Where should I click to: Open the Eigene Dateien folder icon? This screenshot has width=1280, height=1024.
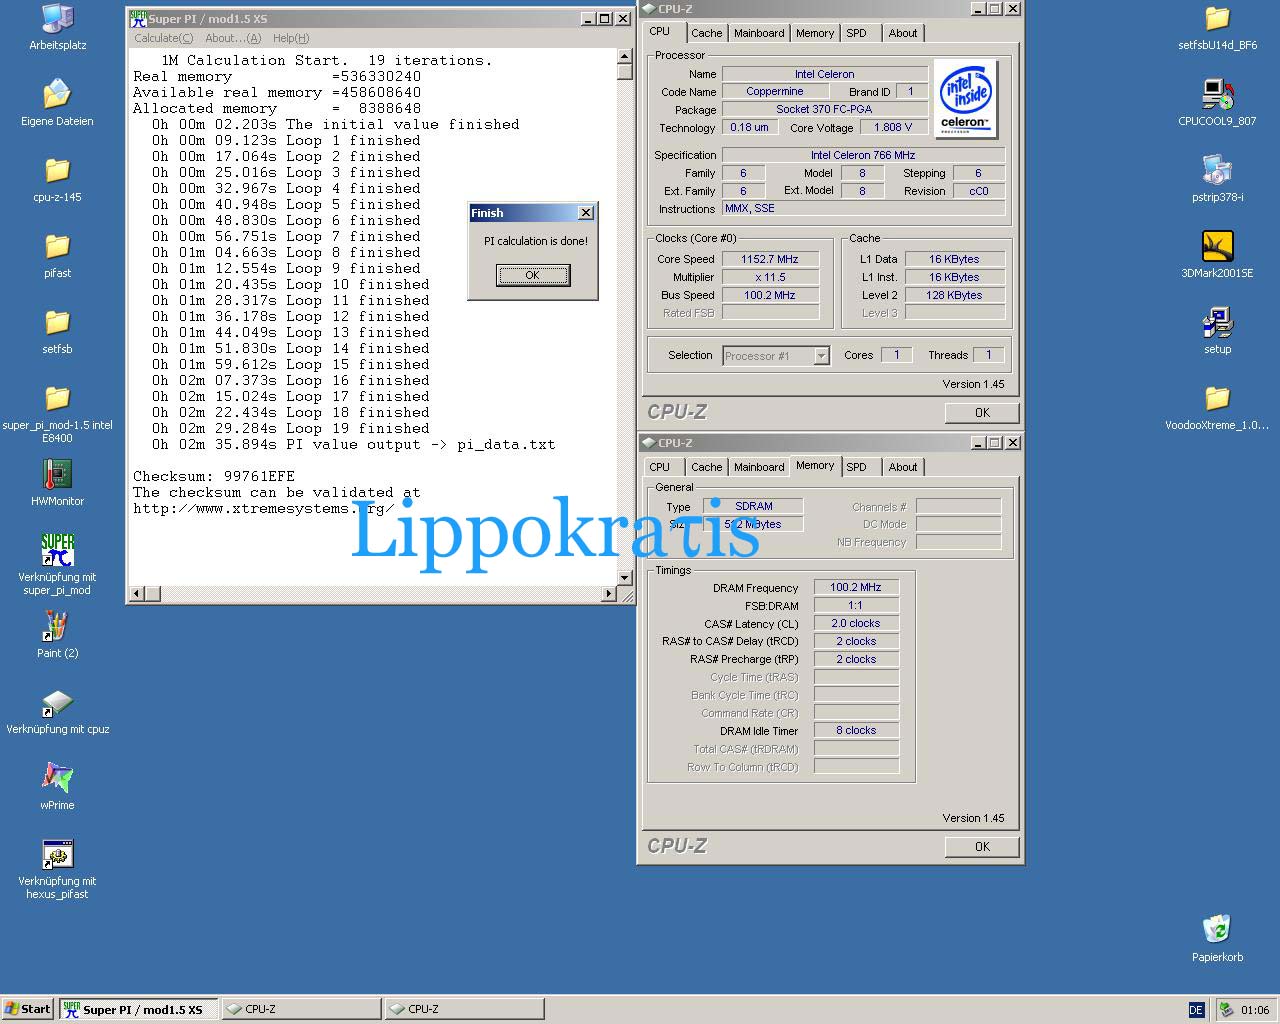point(57,95)
